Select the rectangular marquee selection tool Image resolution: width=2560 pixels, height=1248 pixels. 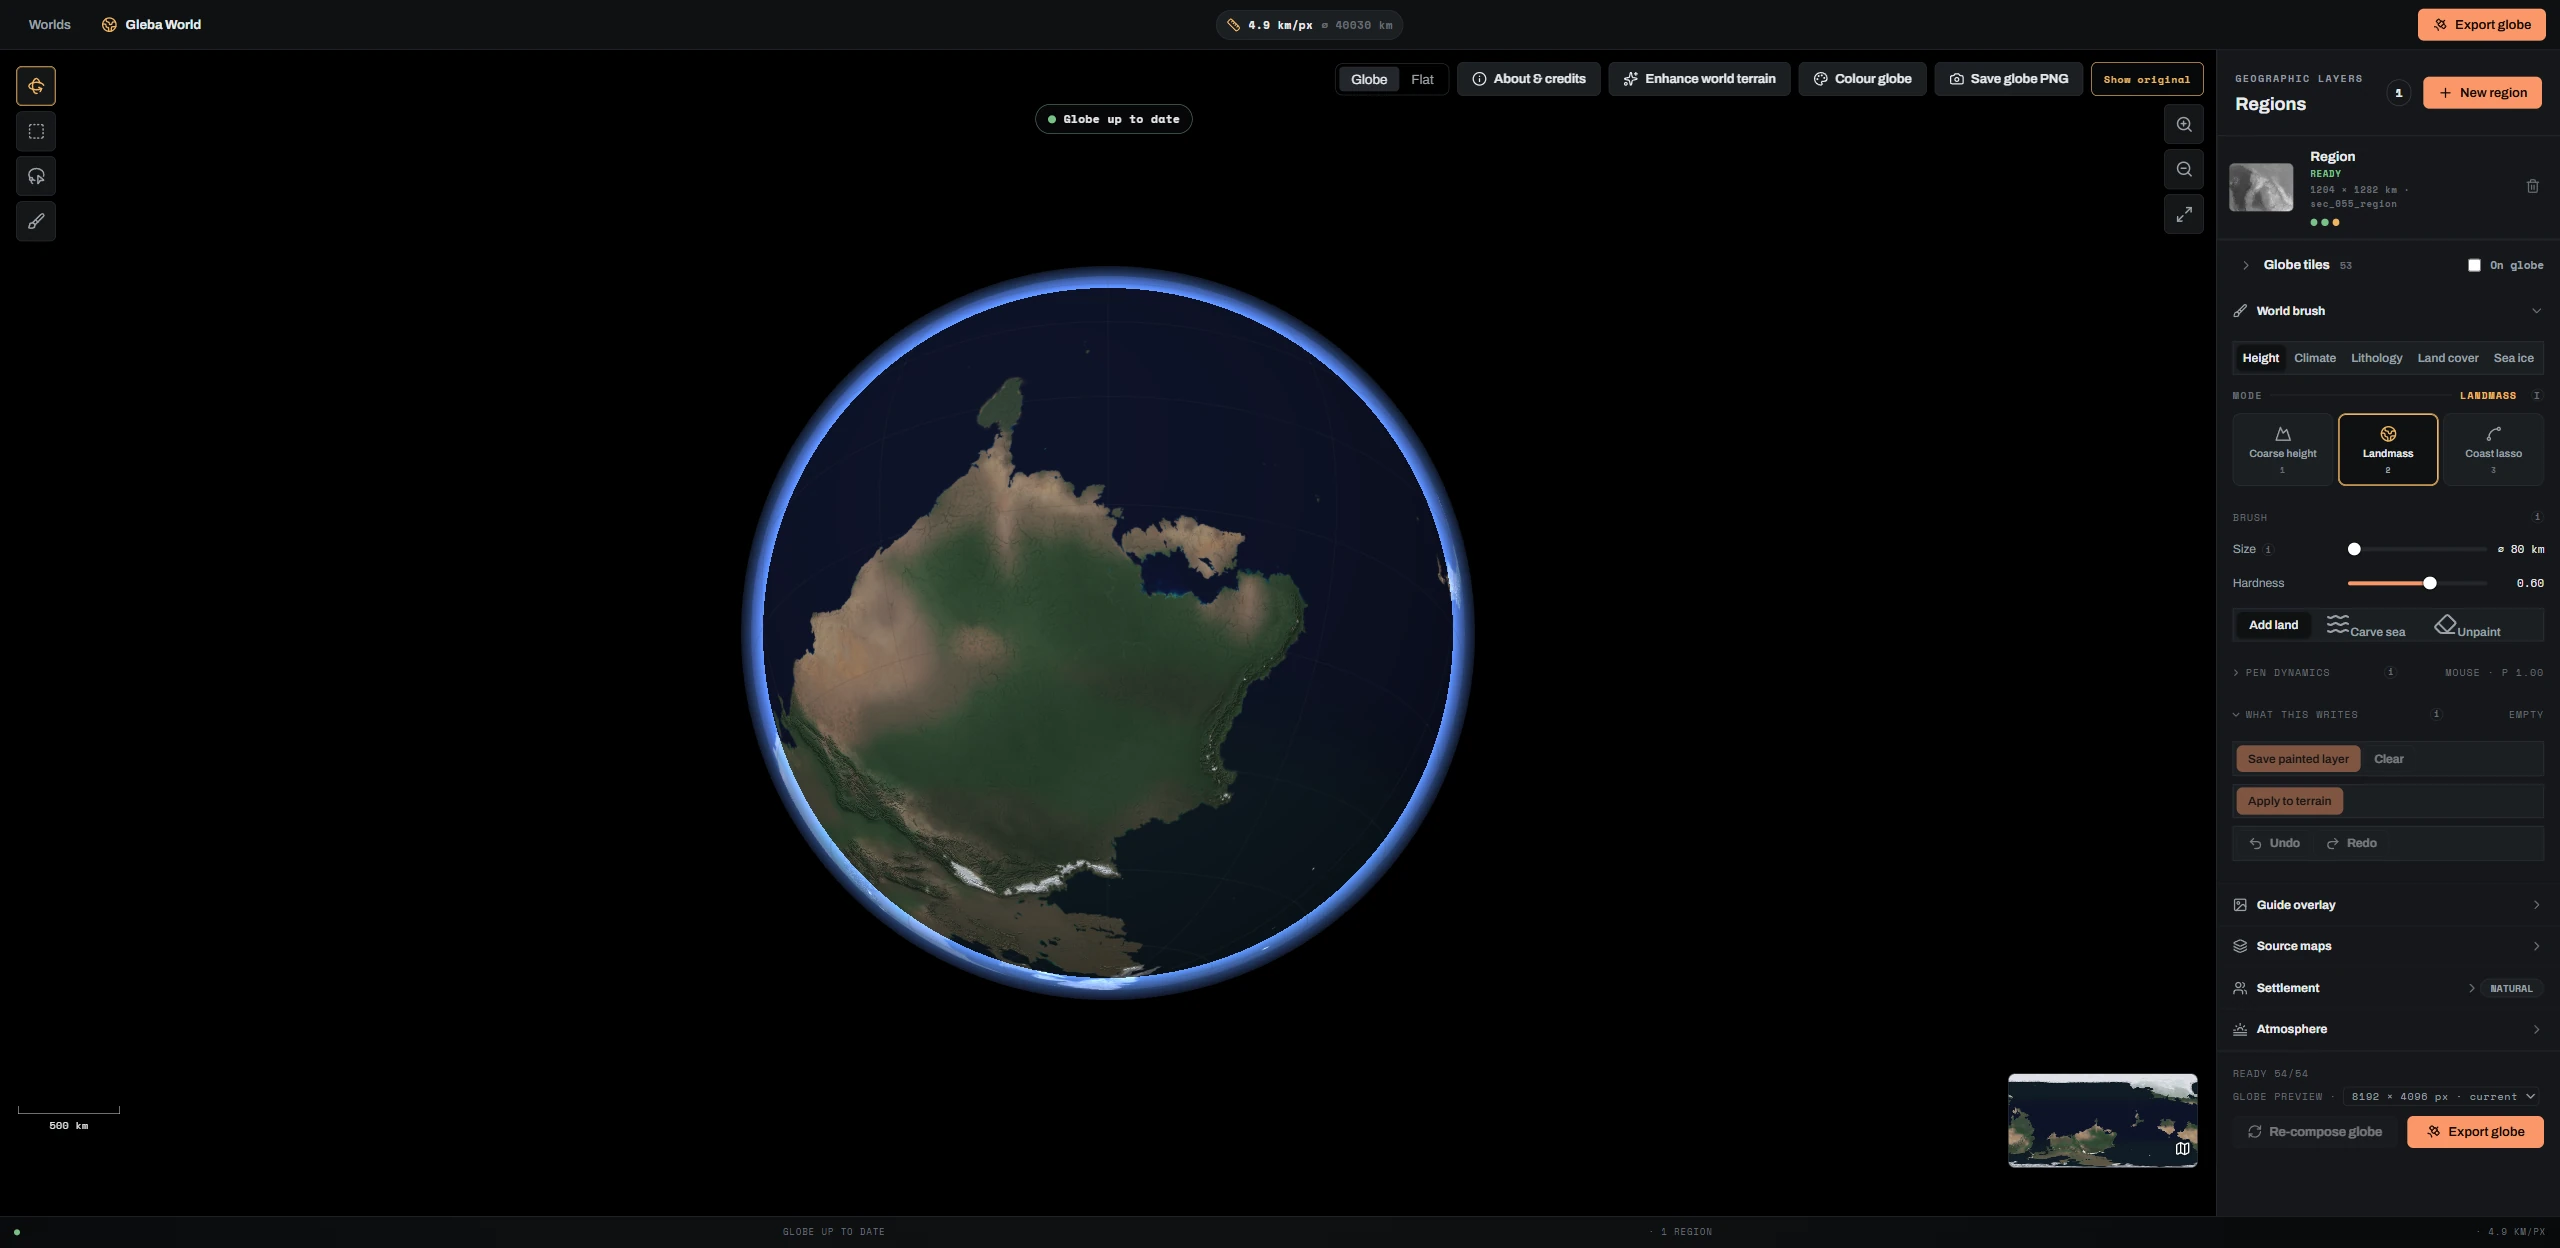pos(36,131)
